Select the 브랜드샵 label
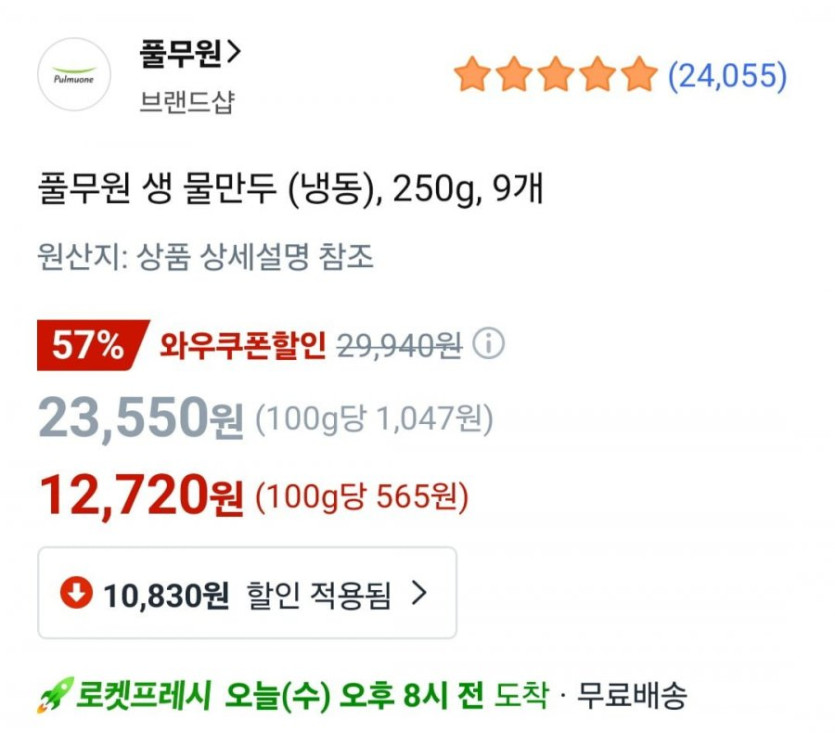 pyautogui.click(x=186, y=101)
